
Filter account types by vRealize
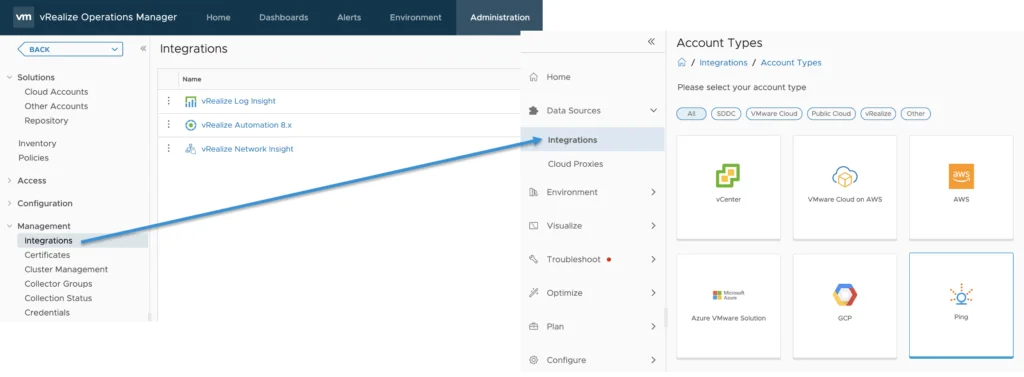pyautogui.click(x=878, y=114)
